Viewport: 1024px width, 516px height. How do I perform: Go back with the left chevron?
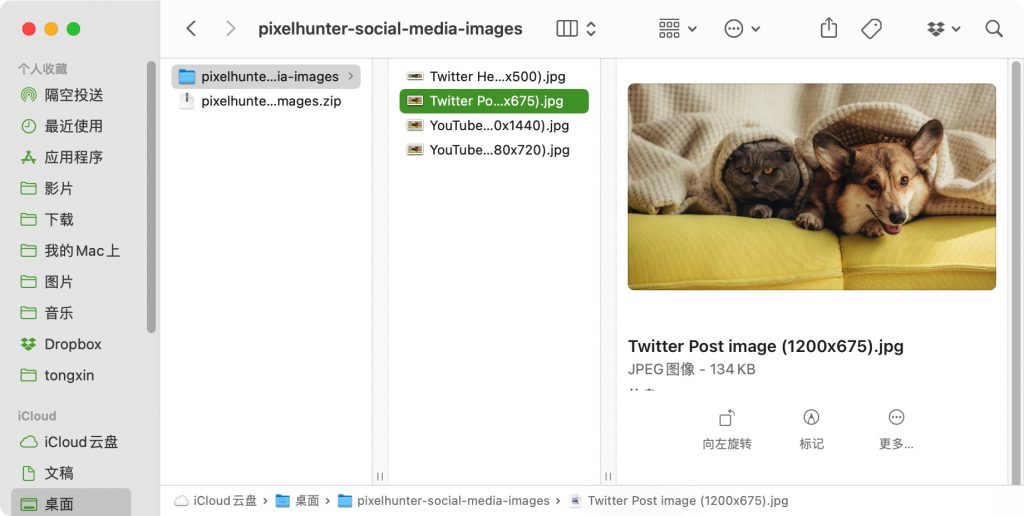click(191, 28)
